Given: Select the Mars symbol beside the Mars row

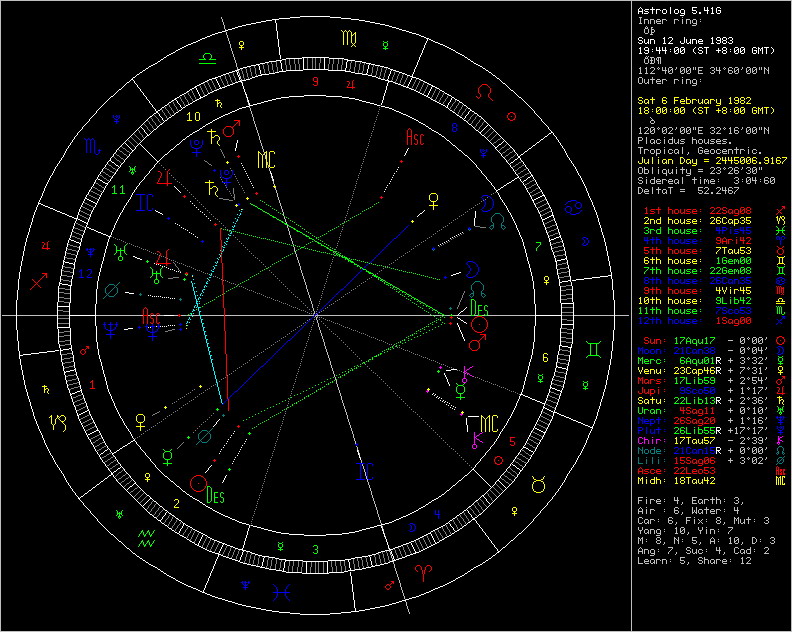Looking at the screenshot, I should 784,381.
